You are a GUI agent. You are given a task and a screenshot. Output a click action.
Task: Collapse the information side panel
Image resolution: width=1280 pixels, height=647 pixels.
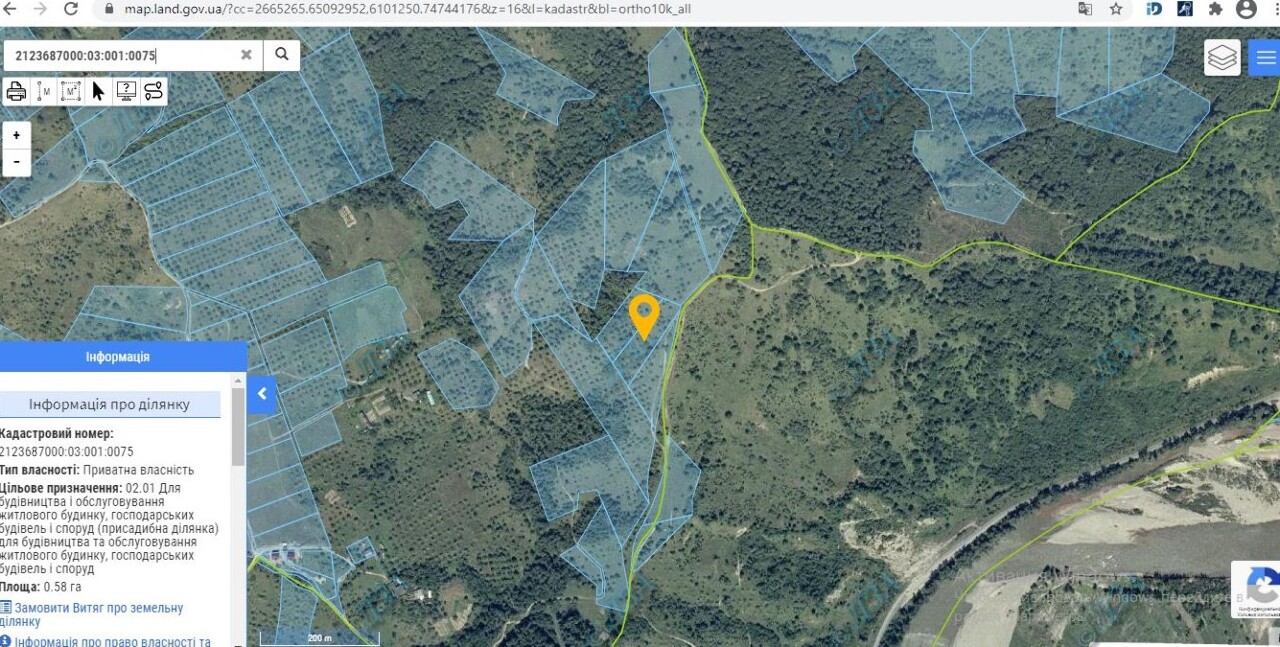pos(261,394)
